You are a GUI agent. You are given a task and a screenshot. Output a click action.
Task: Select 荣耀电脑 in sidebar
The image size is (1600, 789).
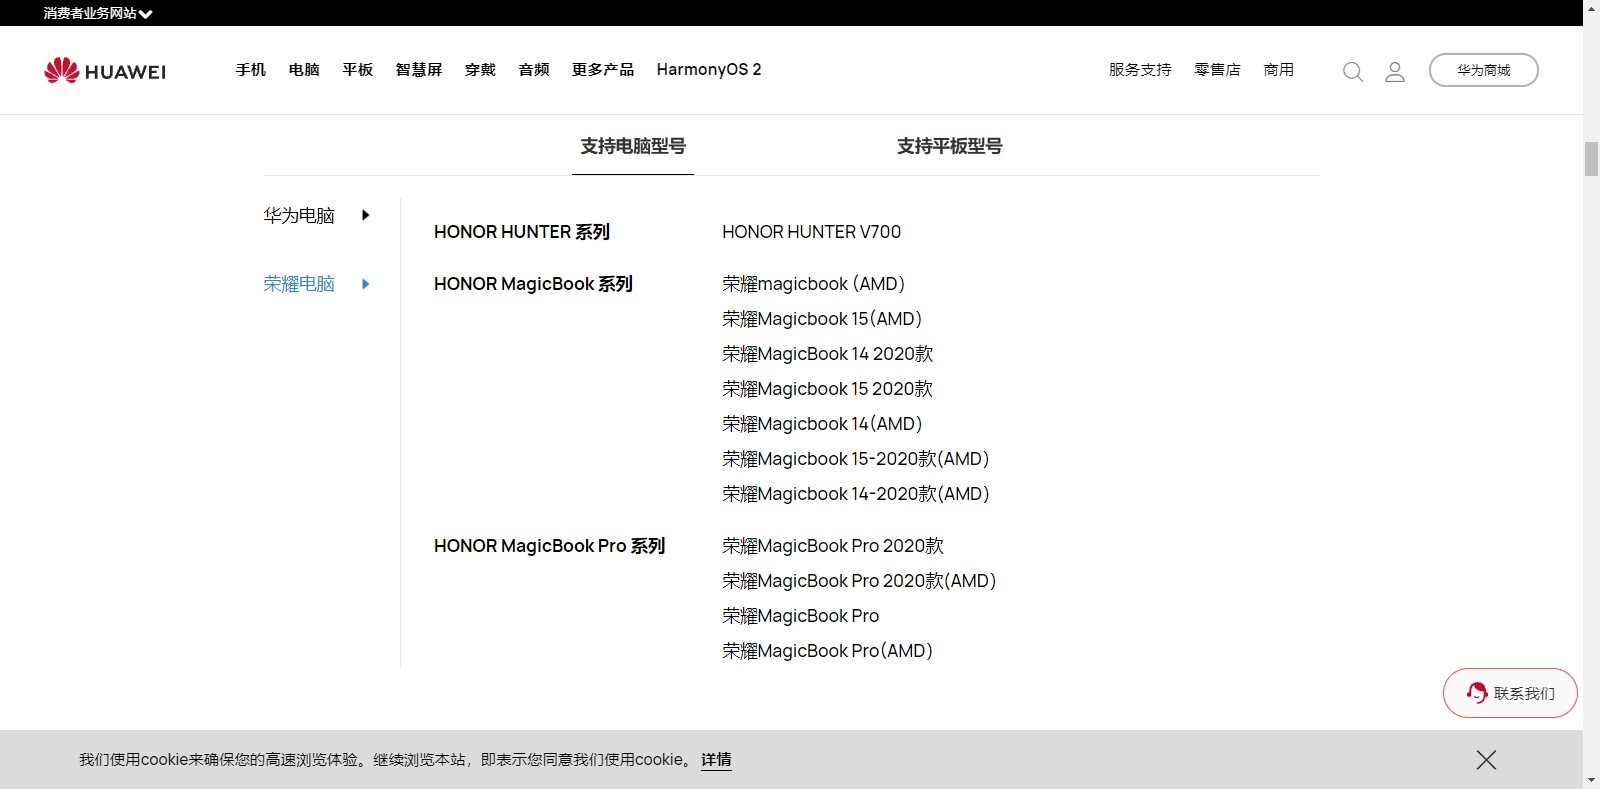299,284
